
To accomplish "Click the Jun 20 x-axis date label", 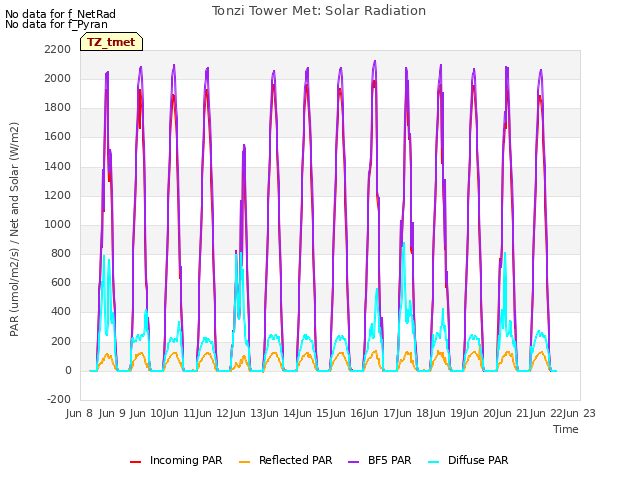I will (x=479, y=413).
